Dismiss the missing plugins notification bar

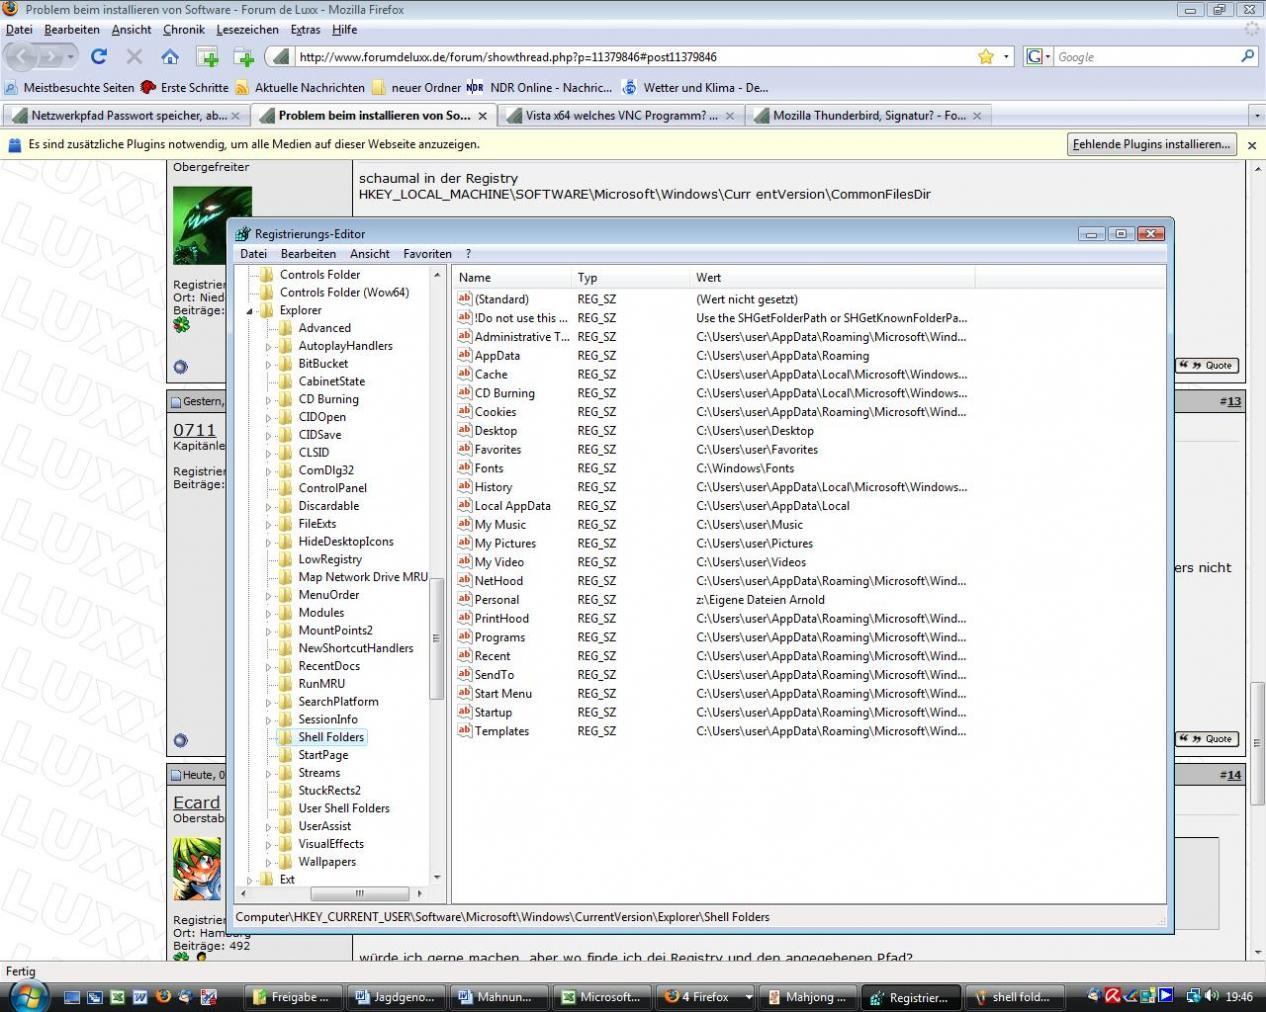point(1251,145)
